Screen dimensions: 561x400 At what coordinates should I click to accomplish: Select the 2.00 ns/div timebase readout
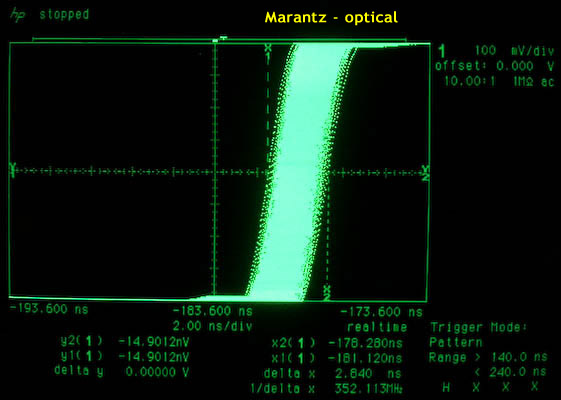point(213,326)
